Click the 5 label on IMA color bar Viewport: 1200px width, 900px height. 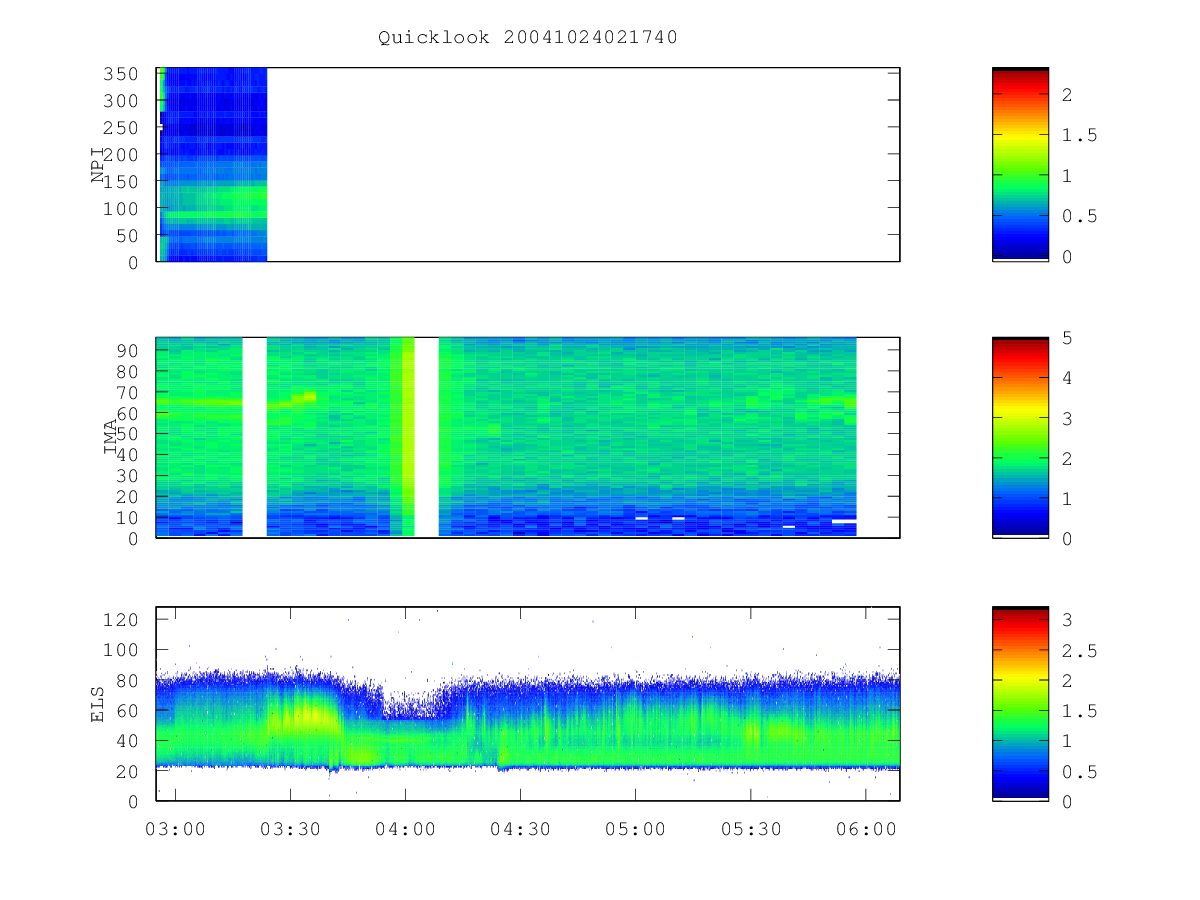[x=1066, y=338]
